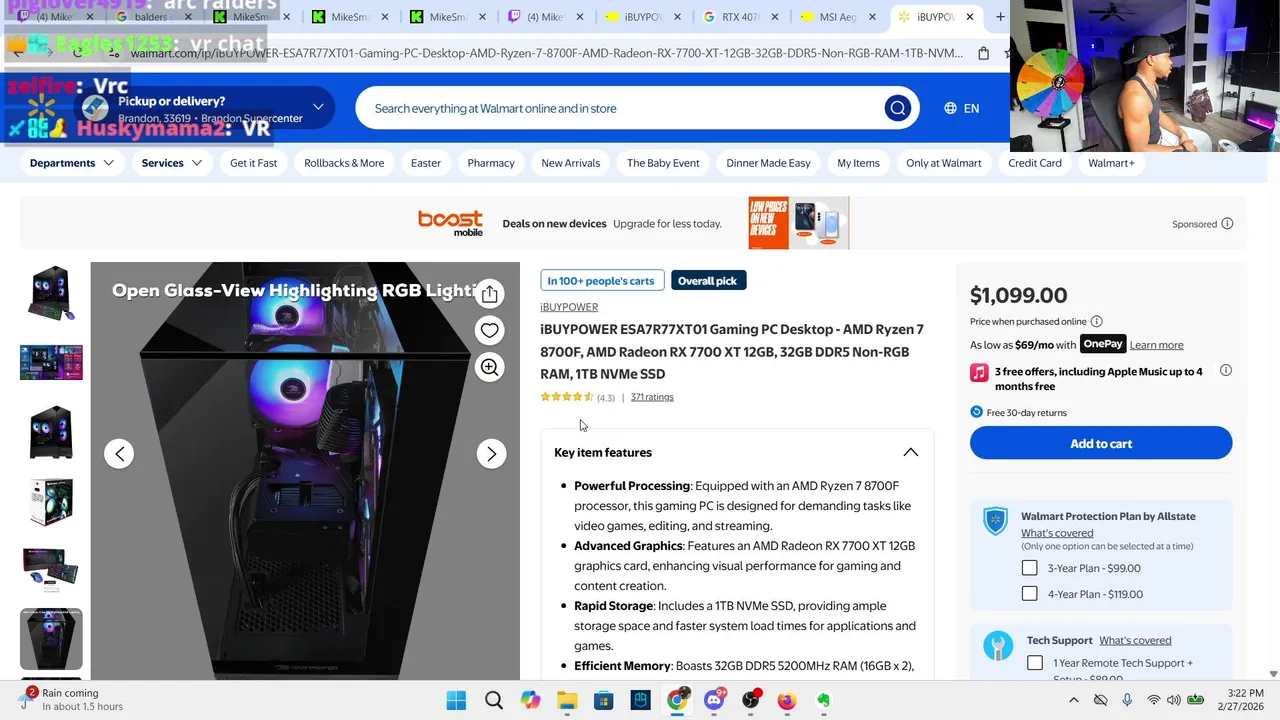This screenshot has width=1280, height=720.
Task: Check the 3-Year Plan - $99.00 box
Action: (x=1029, y=568)
